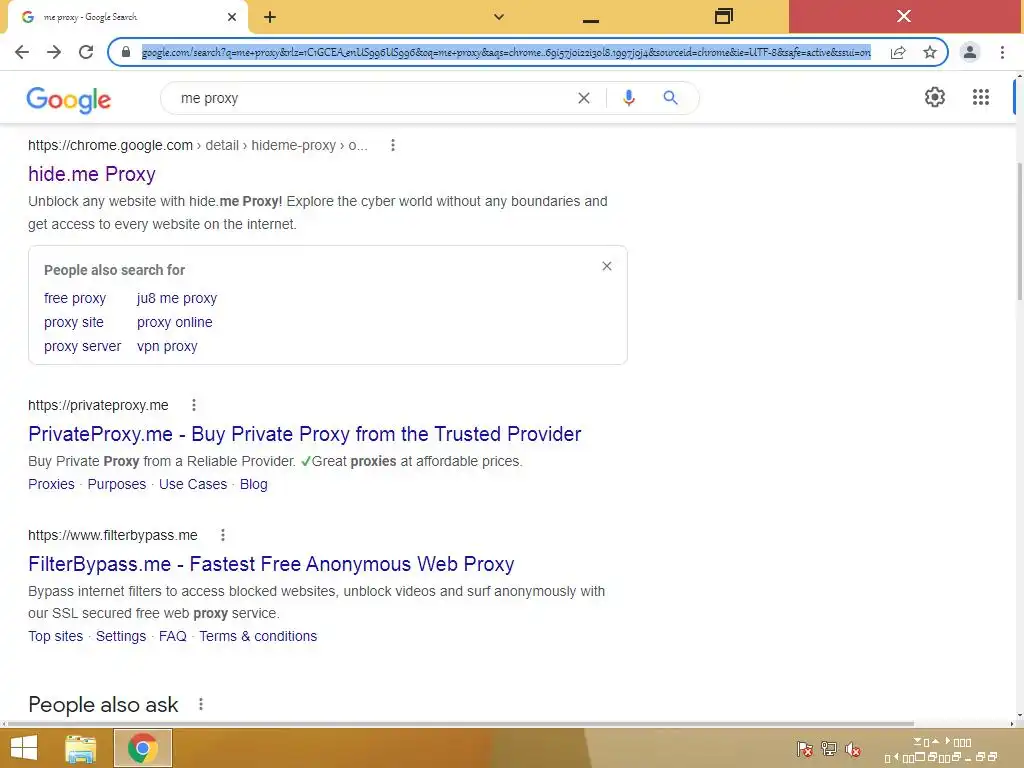Click the Google logo
The width and height of the screenshot is (1024, 768).
coord(69,100)
